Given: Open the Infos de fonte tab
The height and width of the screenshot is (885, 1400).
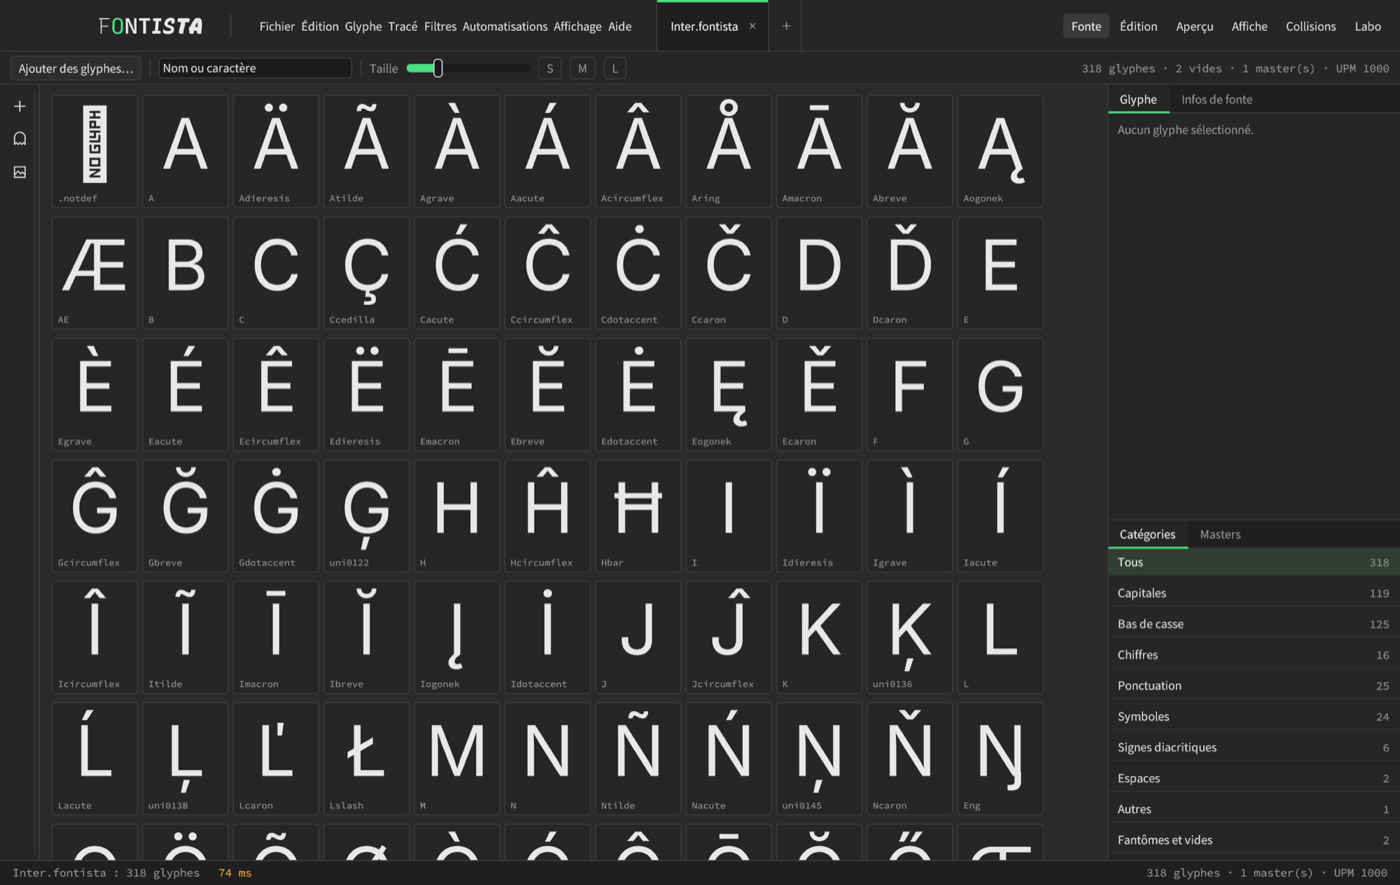Looking at the screenshot, I should (1217, 99).
